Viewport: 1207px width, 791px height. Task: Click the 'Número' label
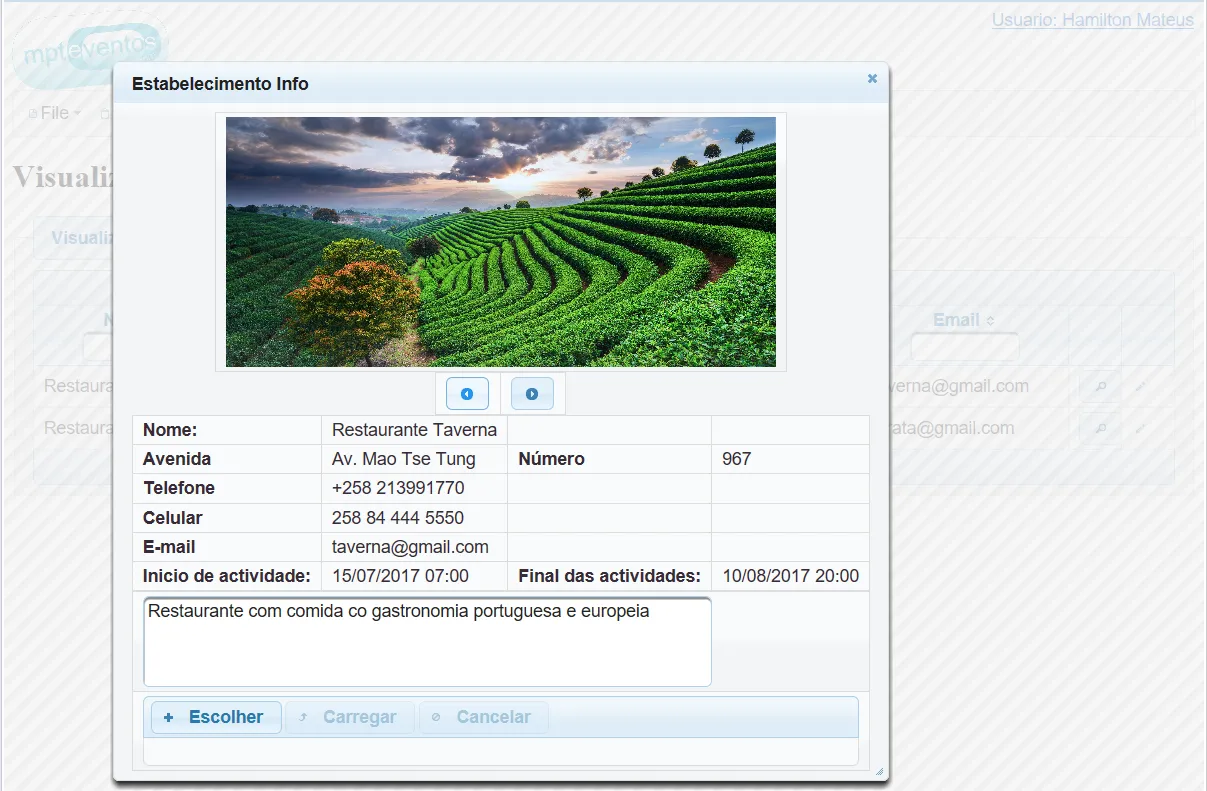click(551, 459)
